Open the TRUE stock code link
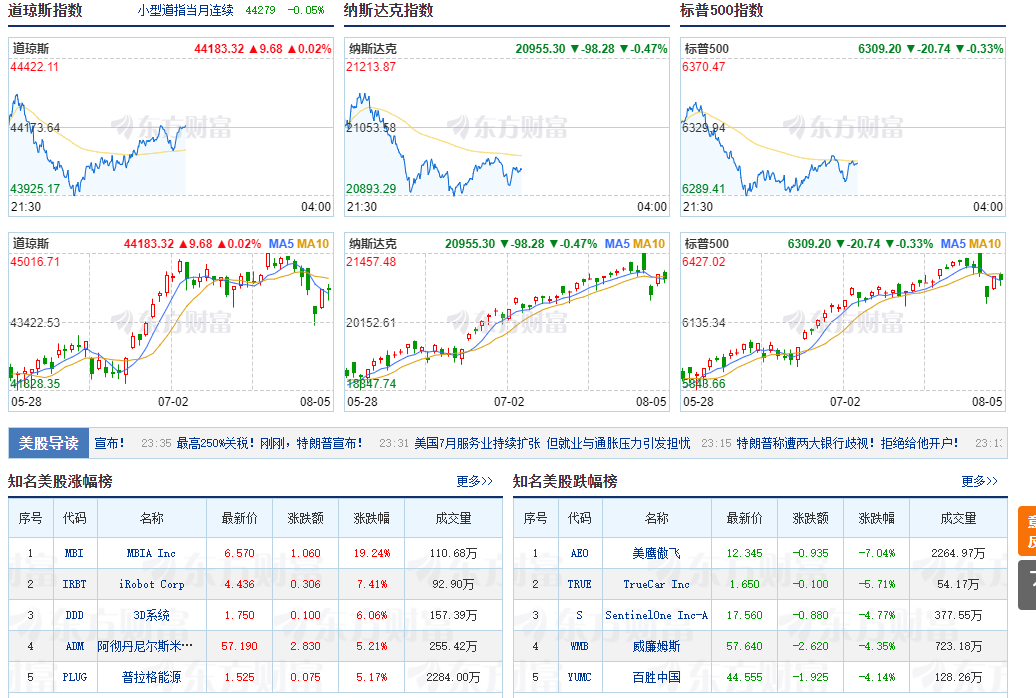The height and width of the screenshot is (698, 1036). pyautogui.click(x=579, y=584)
